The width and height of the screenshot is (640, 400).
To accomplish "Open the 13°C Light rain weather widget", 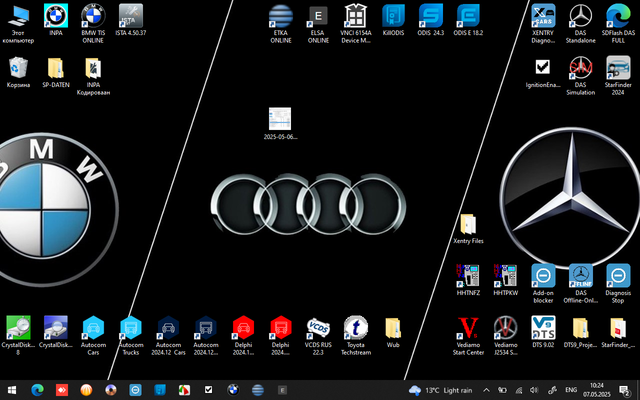I will (440, 390).
